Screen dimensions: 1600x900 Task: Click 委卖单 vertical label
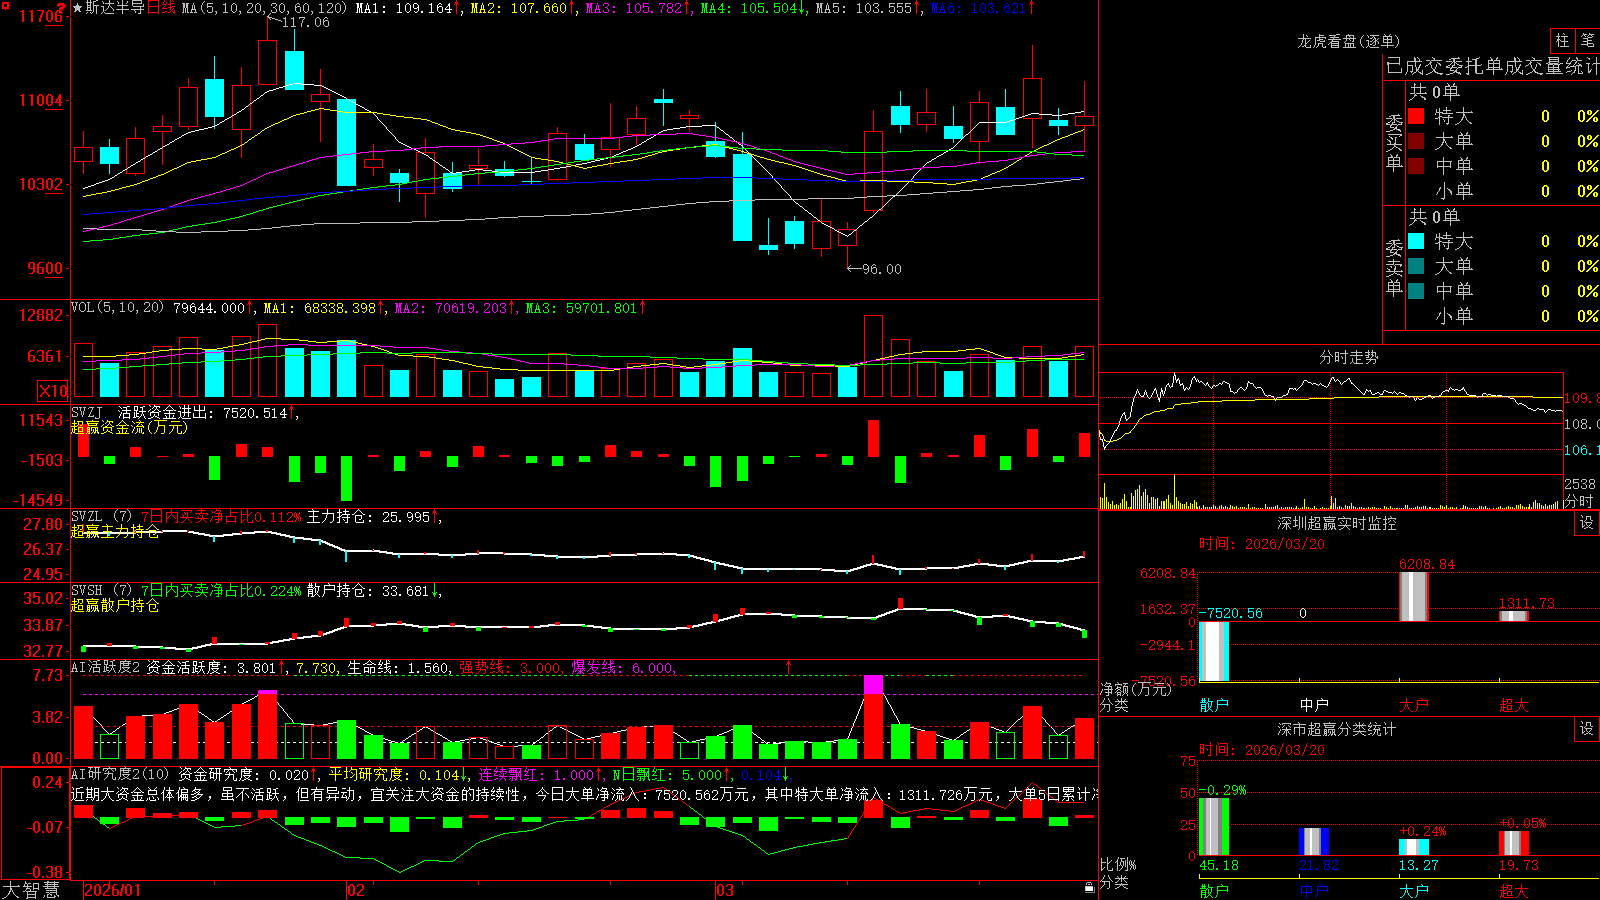point(1394,267)
